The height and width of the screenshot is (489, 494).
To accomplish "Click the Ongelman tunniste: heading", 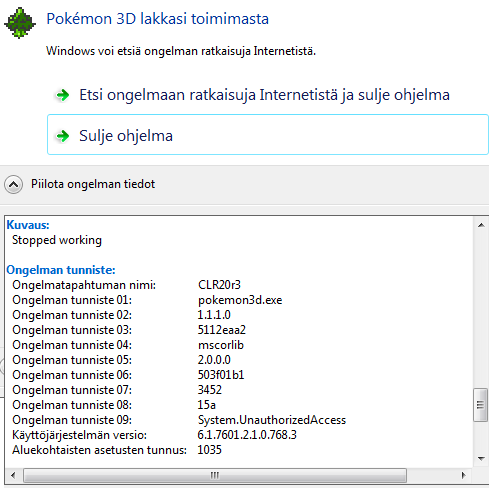I will pos(61,270).
